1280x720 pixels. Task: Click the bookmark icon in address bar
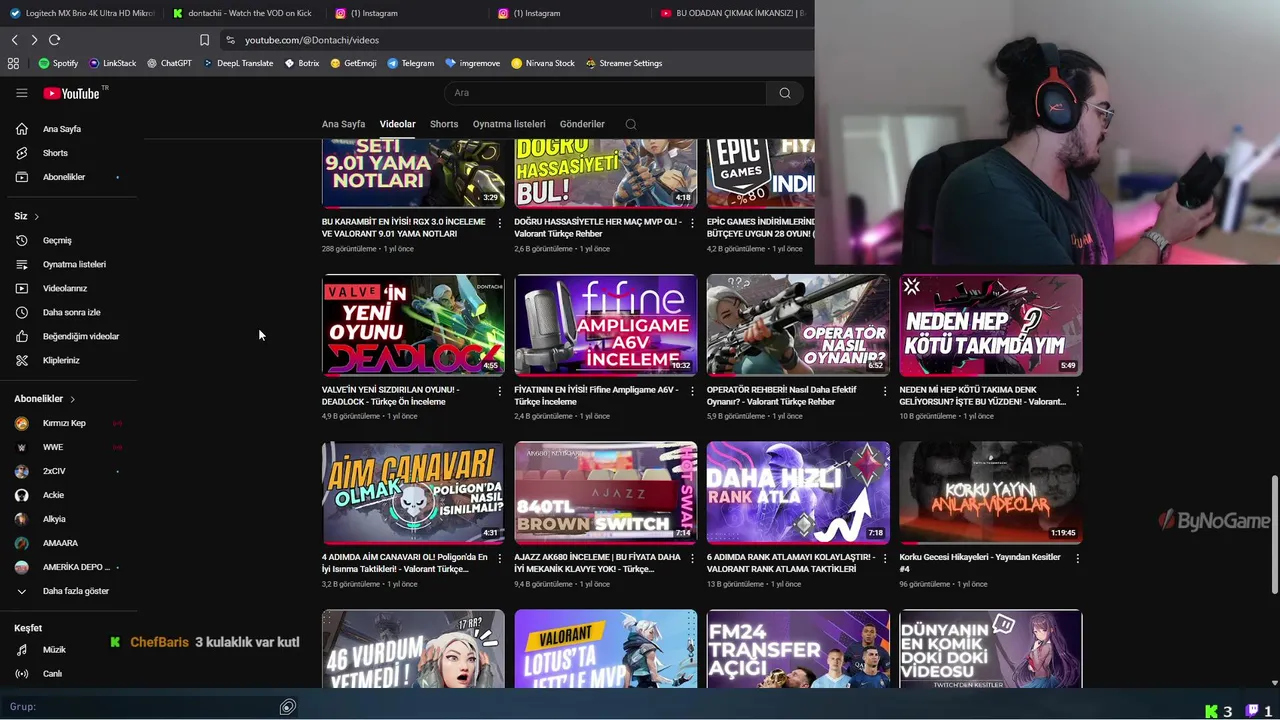204,40
